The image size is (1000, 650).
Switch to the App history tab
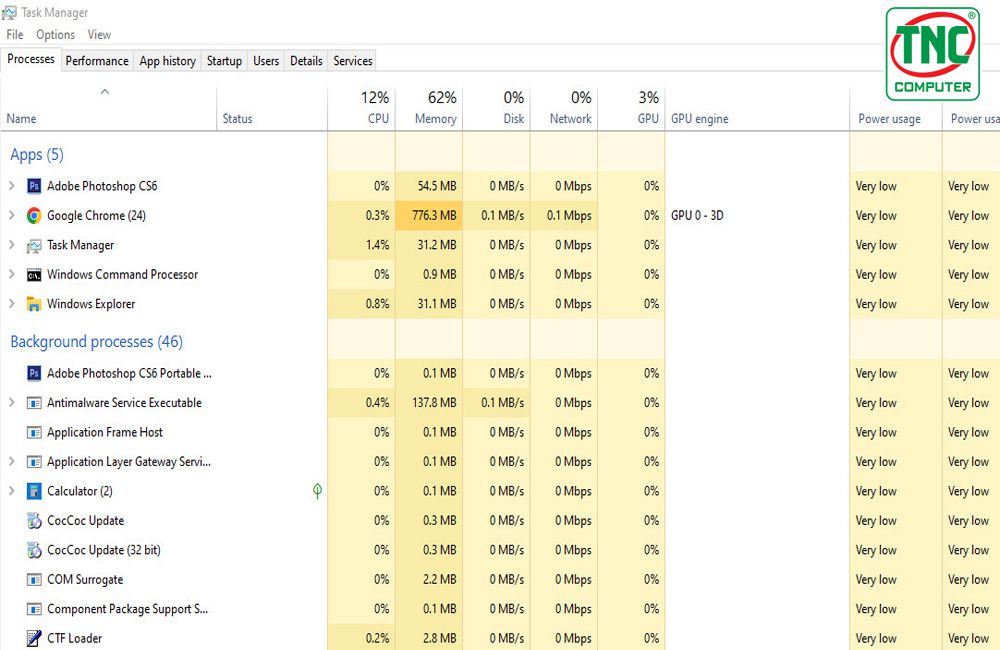(168, 61)
